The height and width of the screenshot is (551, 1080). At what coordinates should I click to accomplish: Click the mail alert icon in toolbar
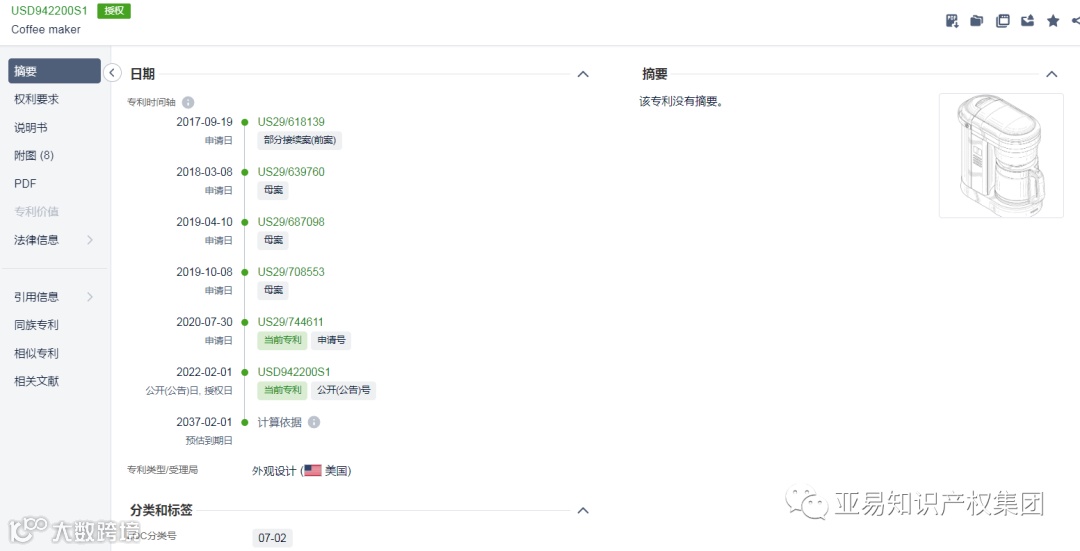click(x=1028, y=21)
